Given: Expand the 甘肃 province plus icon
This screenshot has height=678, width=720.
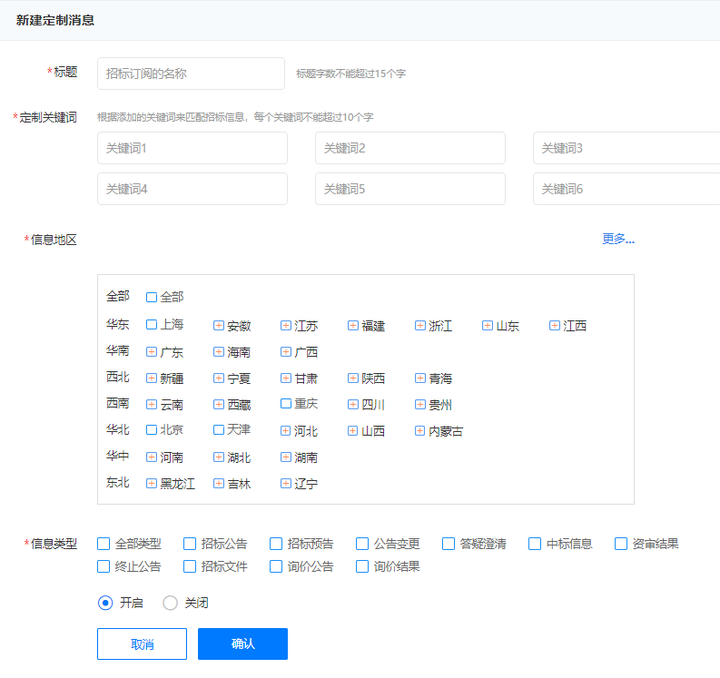Looking at the screenshot, I should click(286, 378).
